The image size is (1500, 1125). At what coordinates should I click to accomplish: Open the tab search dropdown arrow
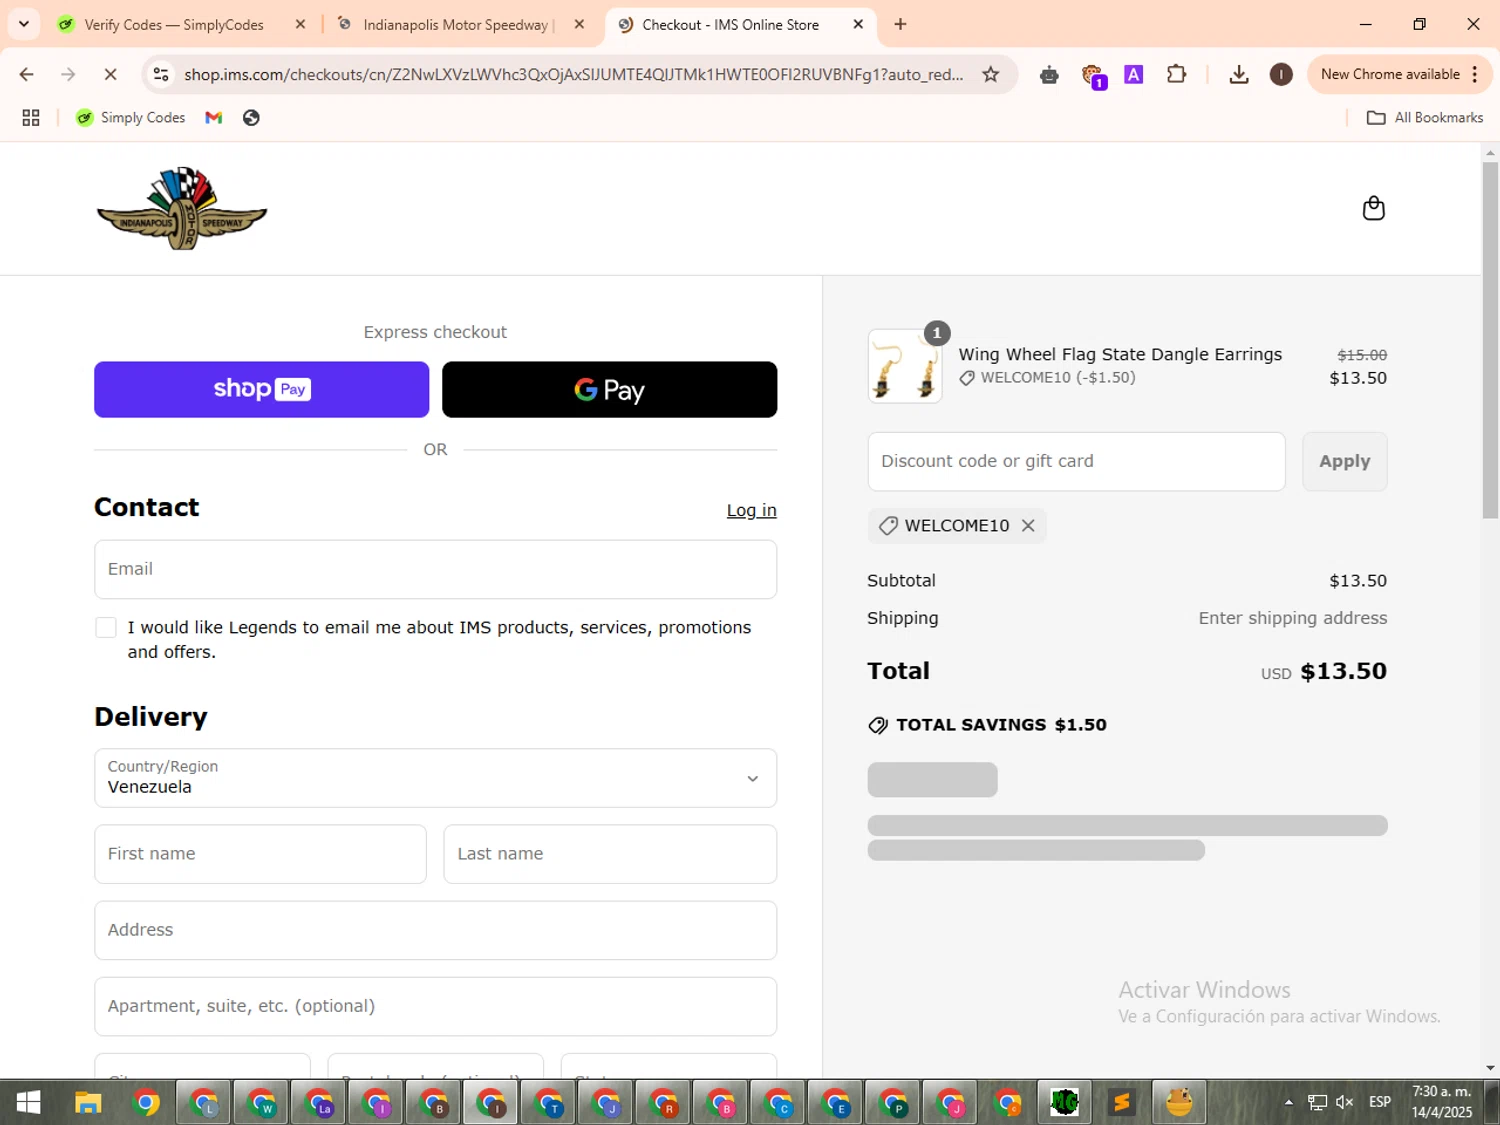pos(24,24)
